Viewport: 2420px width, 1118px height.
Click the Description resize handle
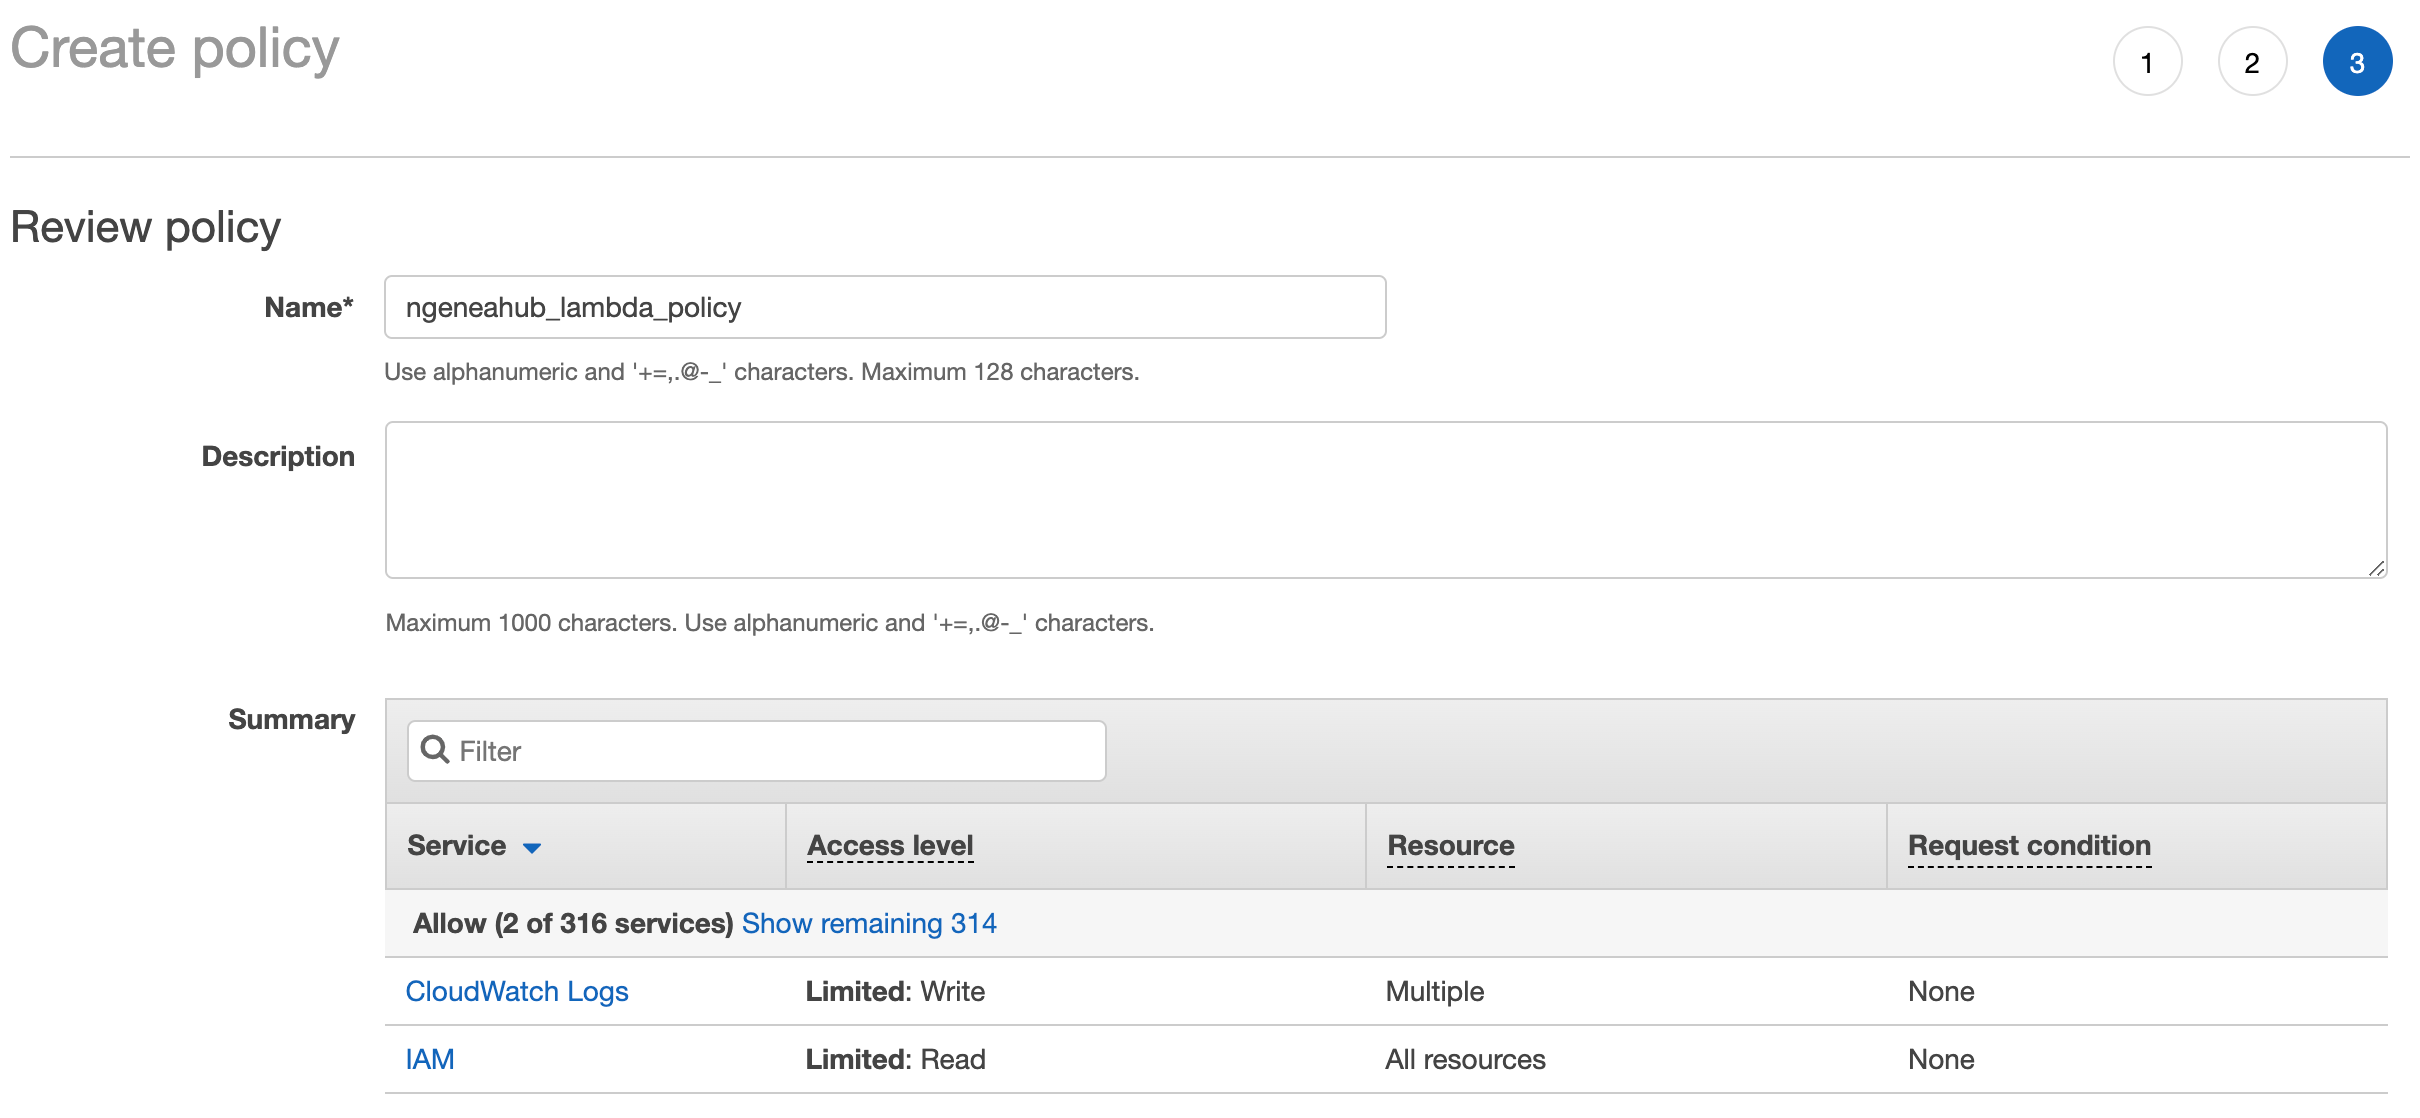2376,568
